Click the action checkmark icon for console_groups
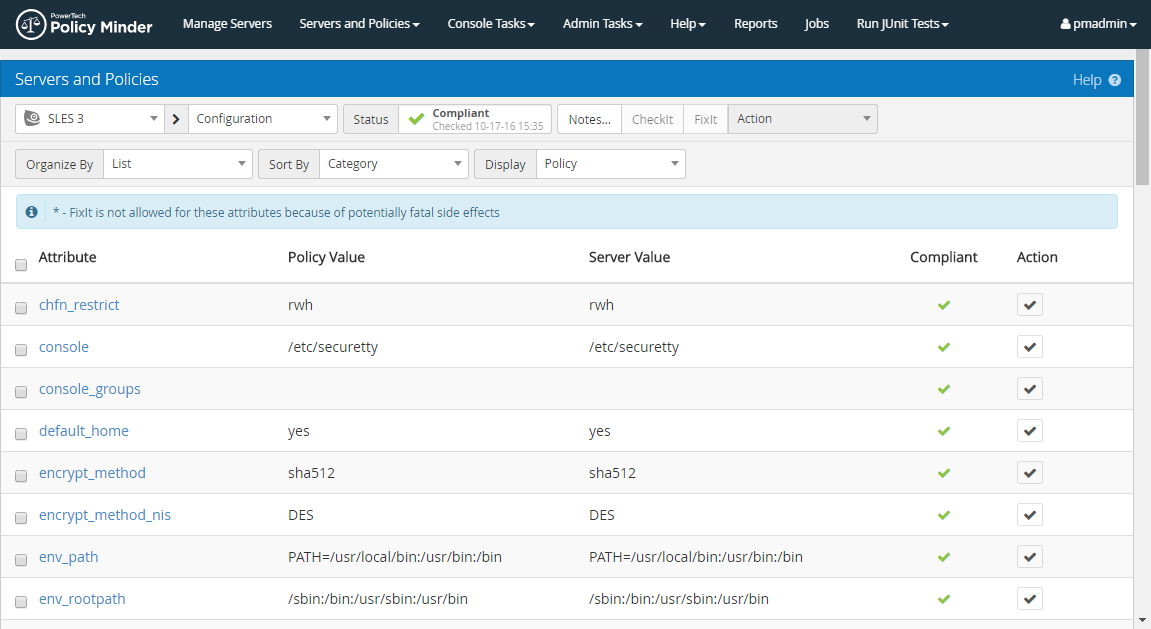 [1029, 389]
